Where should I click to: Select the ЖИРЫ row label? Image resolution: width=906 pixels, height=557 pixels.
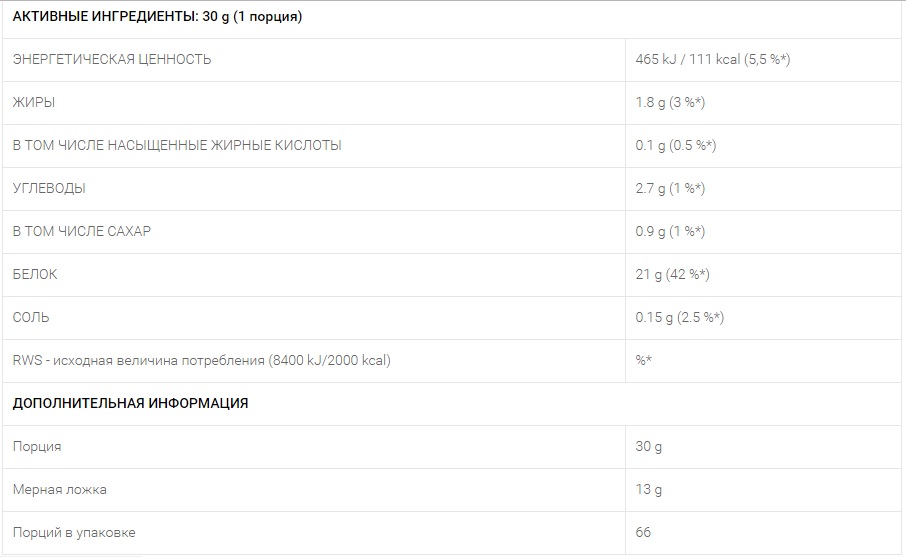point(34,102)
